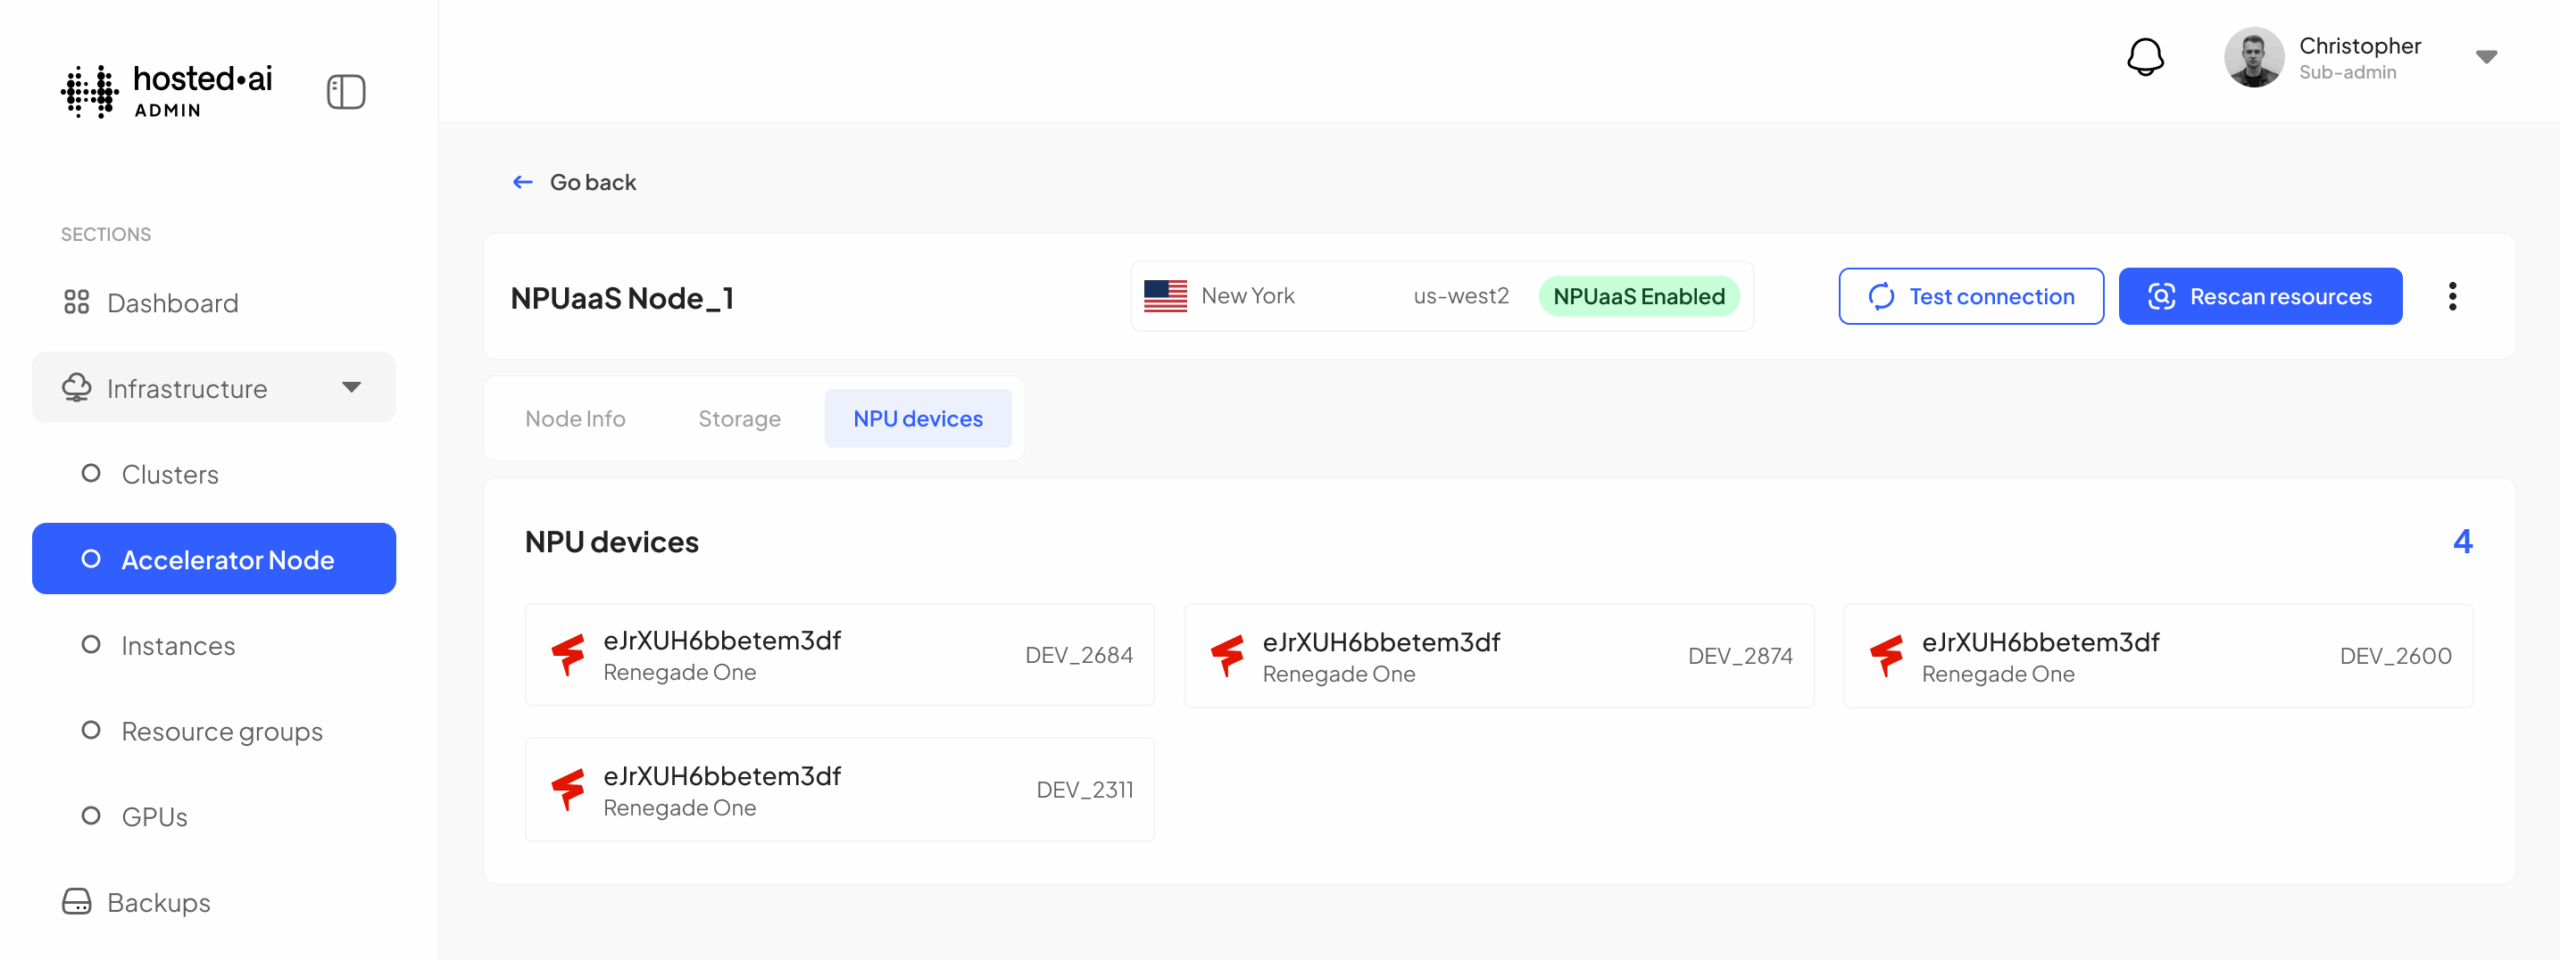Select the NPU devices tab
The width and height of the screenshot is (2560, 960).
point(917,419)
